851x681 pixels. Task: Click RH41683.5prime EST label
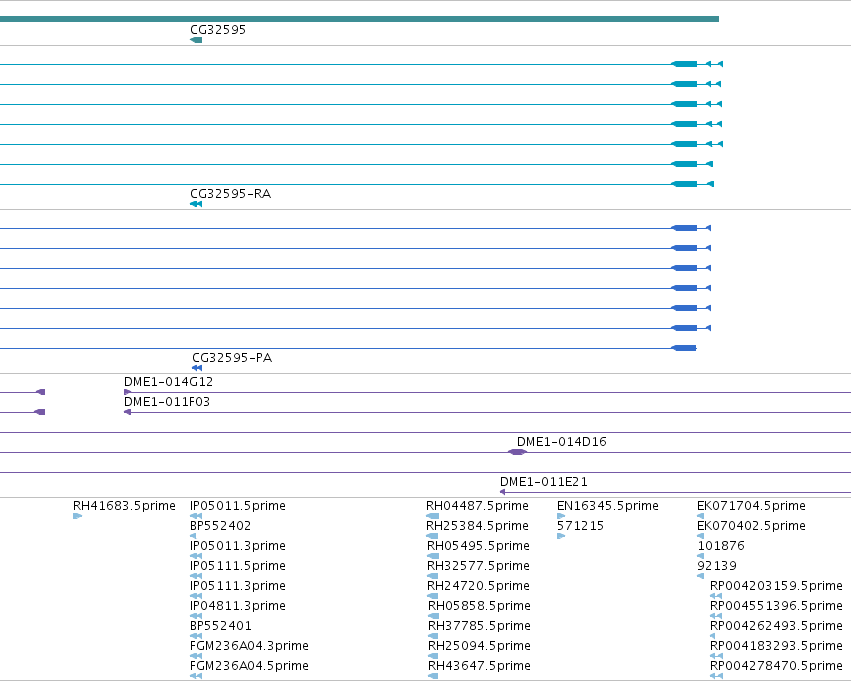pyautogui.click(x=124, y=506)
